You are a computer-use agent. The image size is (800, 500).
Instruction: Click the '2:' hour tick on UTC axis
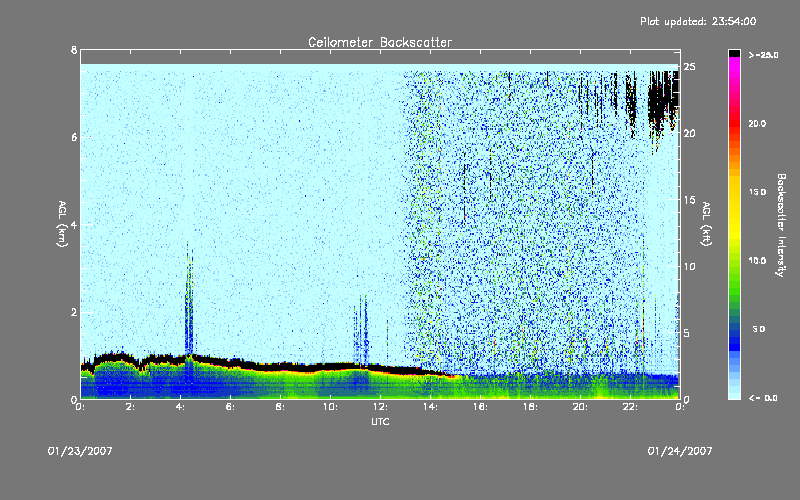click(131, 407)
